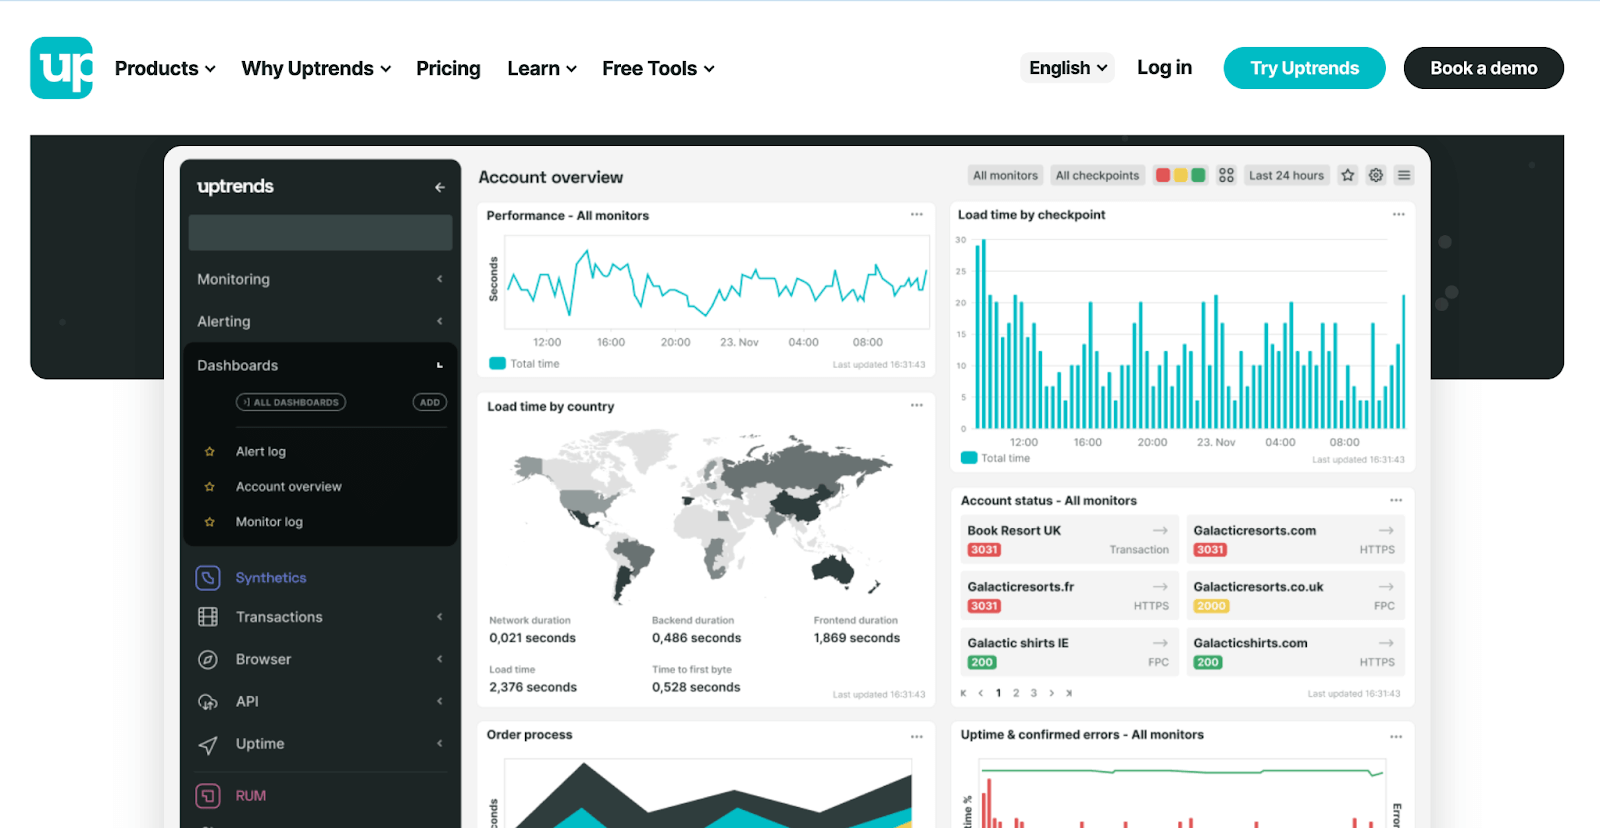Toggle the star next to Monitor log
This screenshot has width=1600, height=828.
(x=210, y=522)
